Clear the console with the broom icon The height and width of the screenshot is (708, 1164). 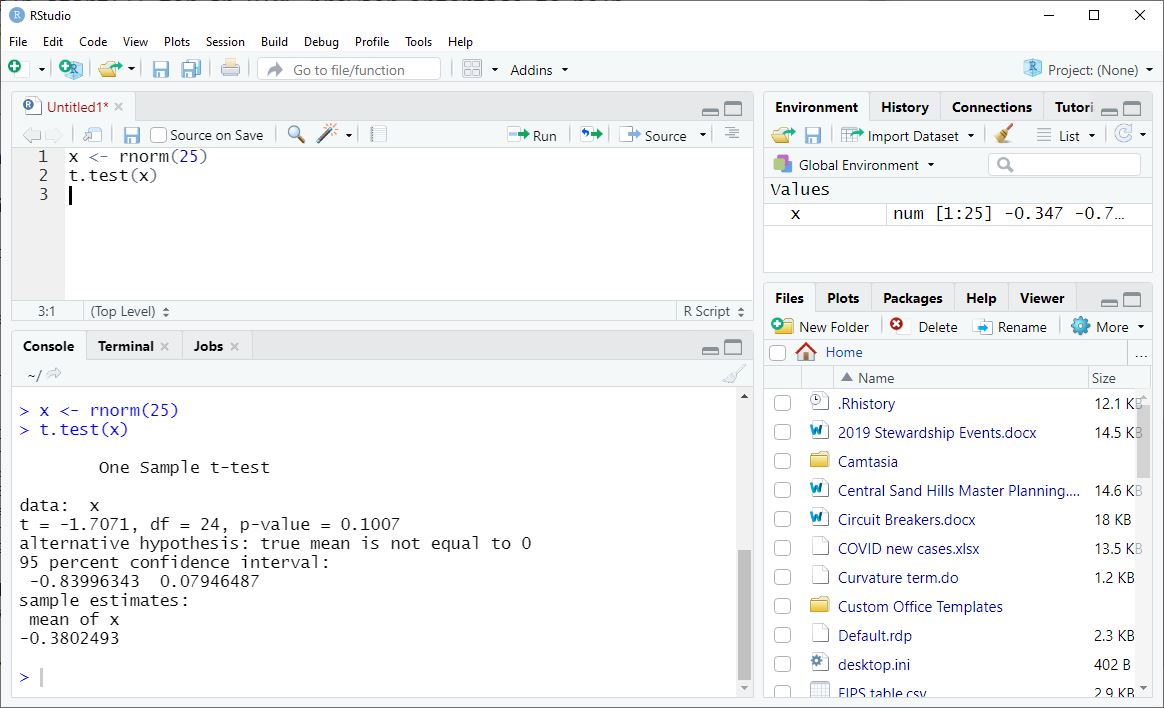[731, 372]
